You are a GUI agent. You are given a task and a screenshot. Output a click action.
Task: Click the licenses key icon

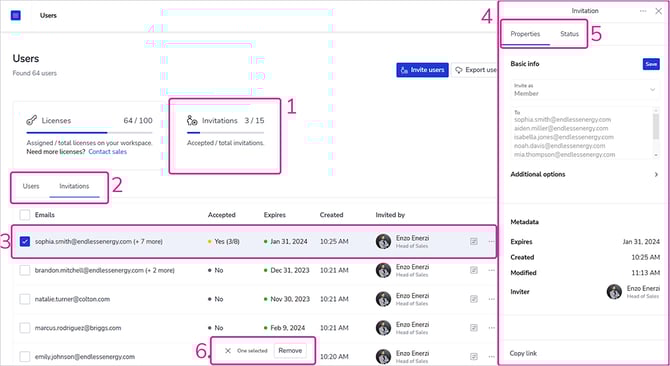point(32,120)
